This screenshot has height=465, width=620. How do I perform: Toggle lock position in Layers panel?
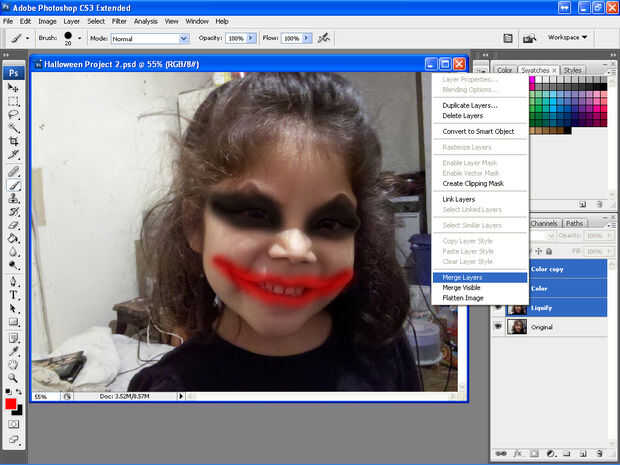(x=539, y=251)
